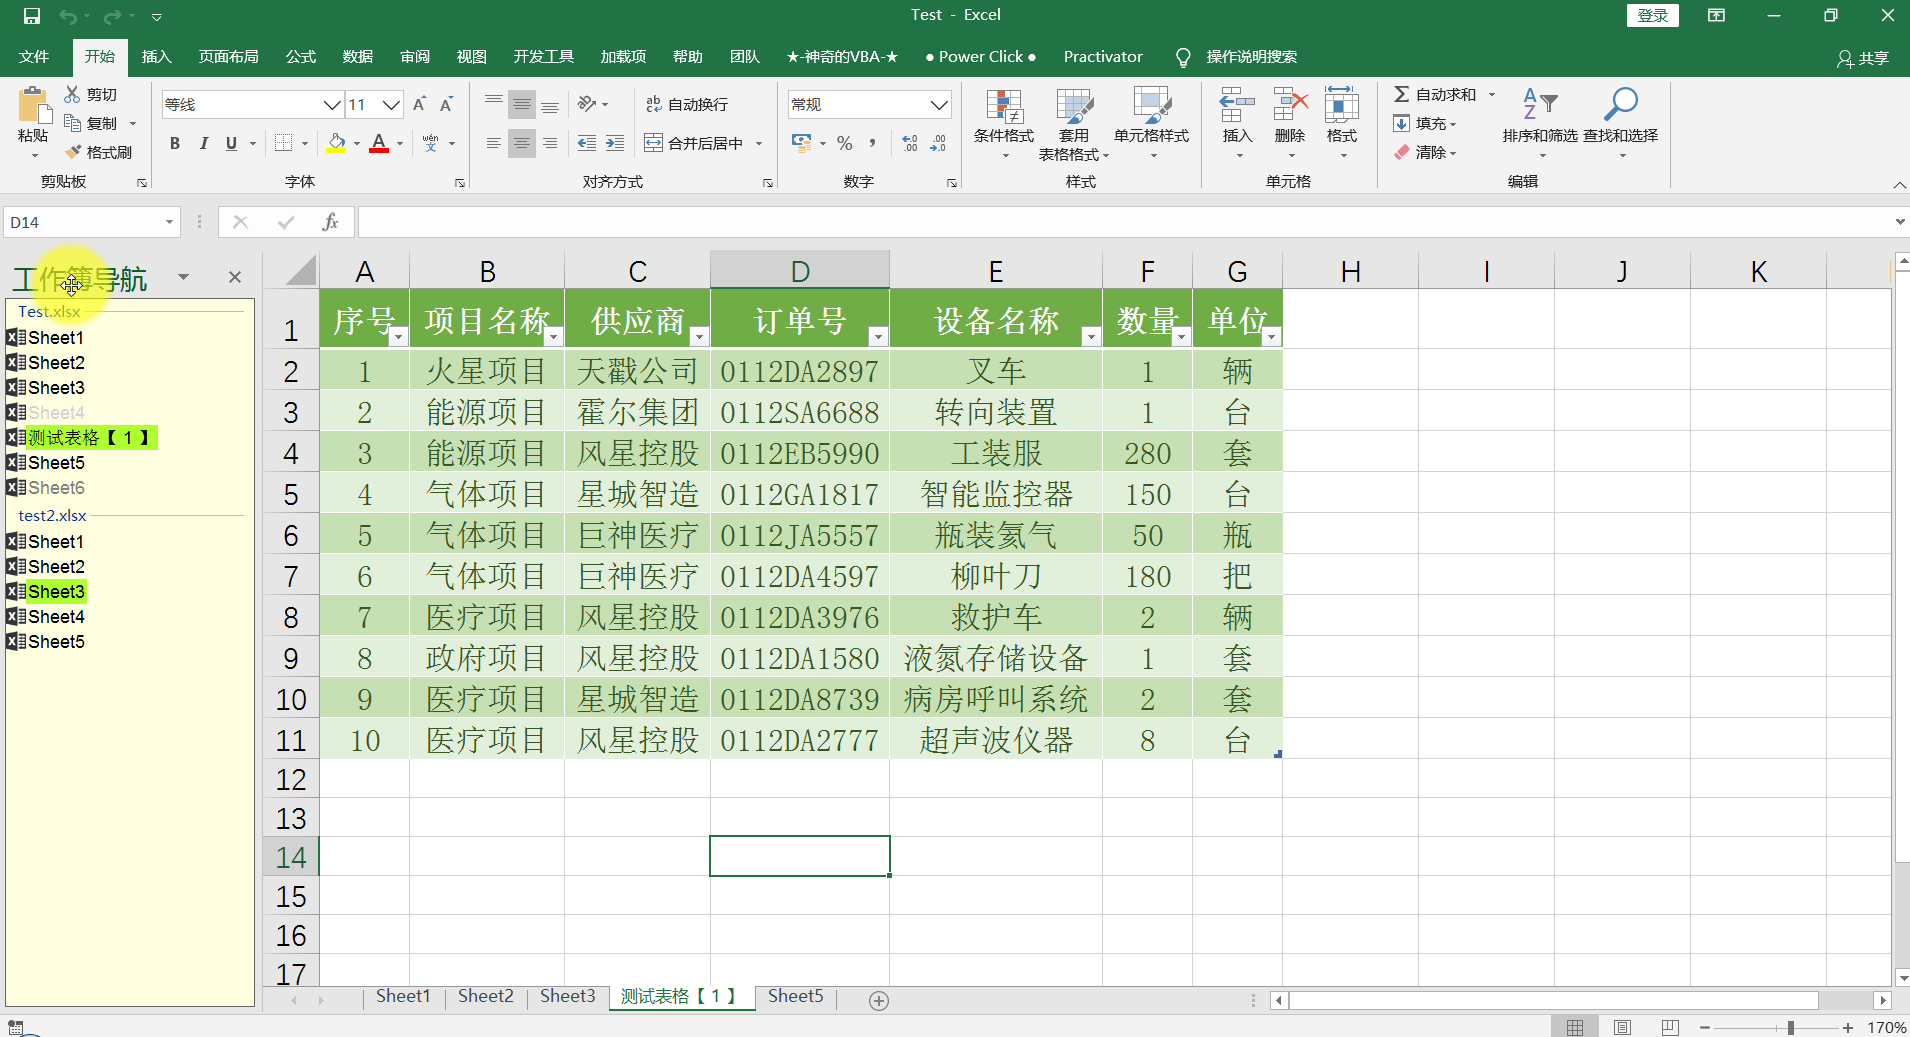
Task: Open filter dropdown for 供应商 column
Action: point(699,337)
